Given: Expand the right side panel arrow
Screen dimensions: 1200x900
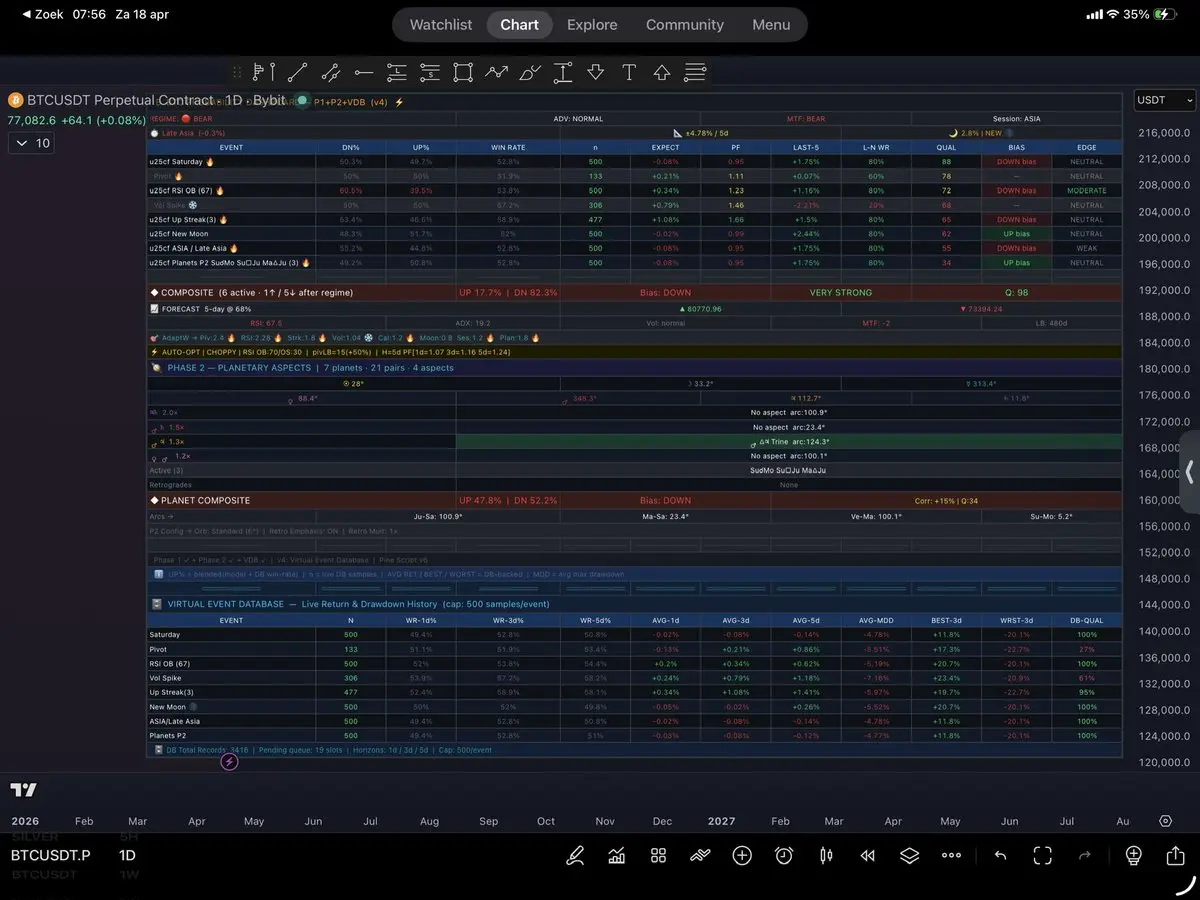Looking at the screenshot, I should (x=1190, y=472).
